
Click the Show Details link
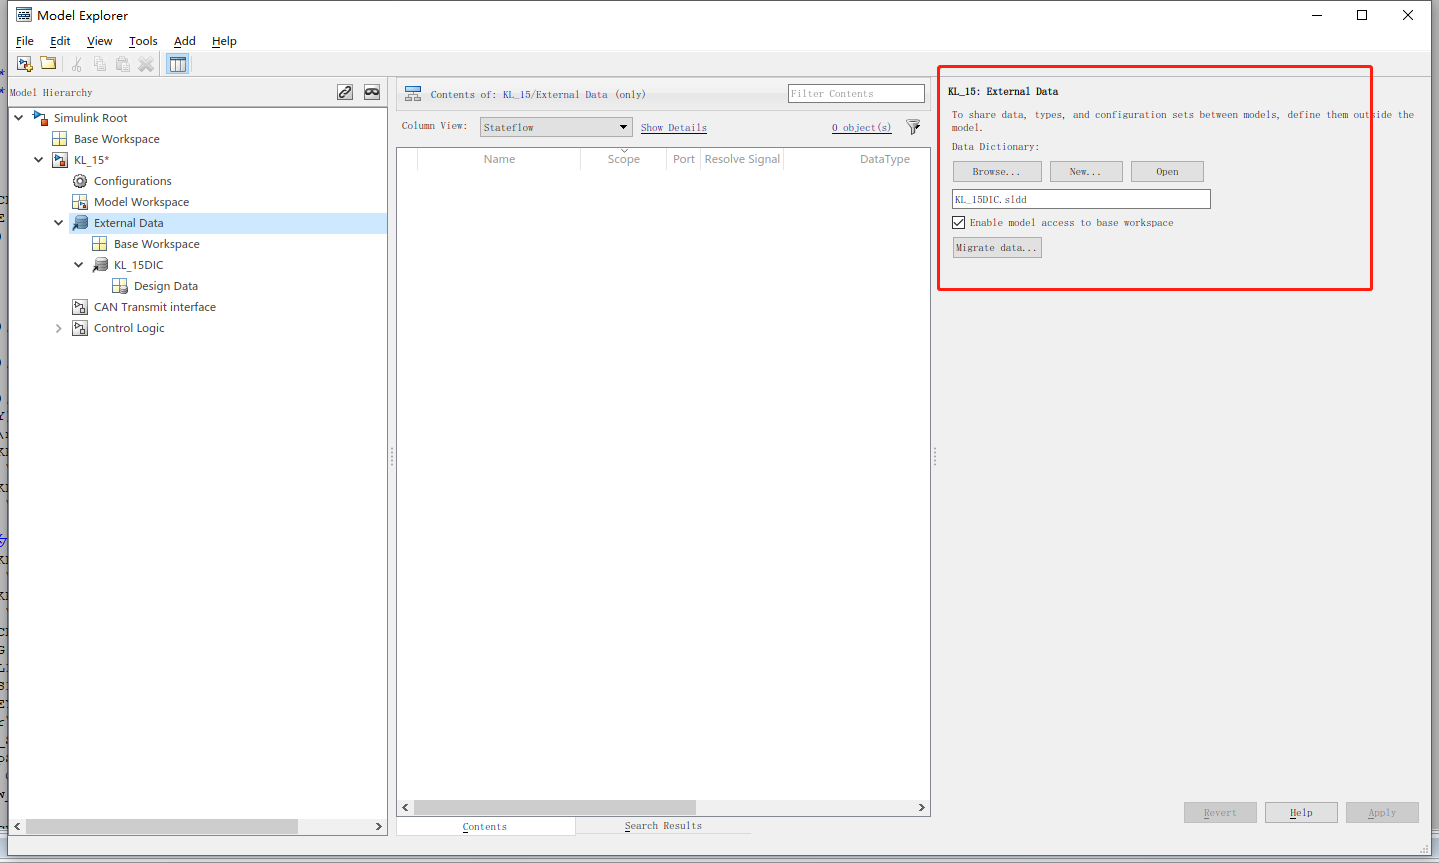[674, 128]
